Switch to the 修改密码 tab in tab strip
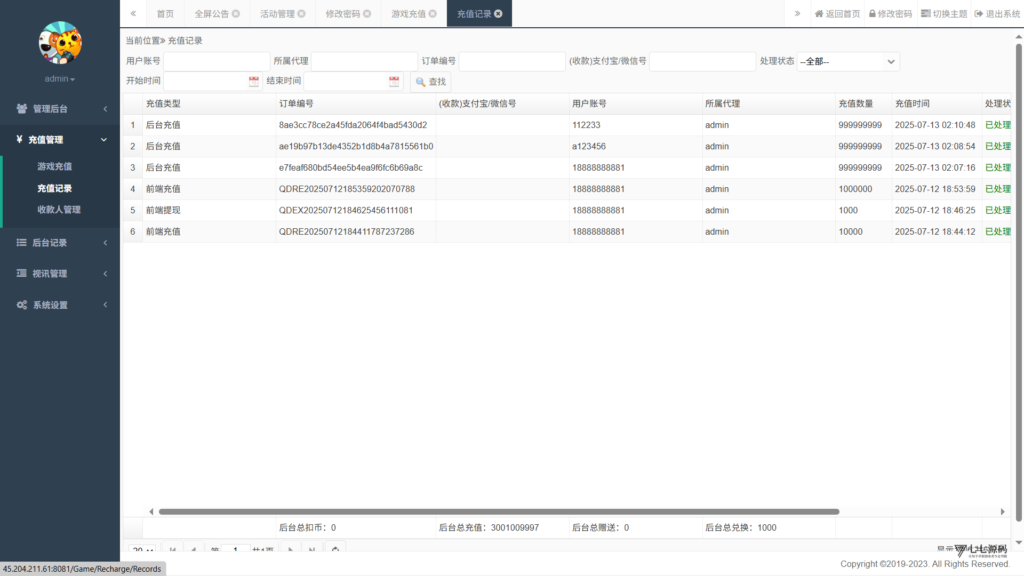This screenshot has width=1024, height=576. (x=343, y=14)
